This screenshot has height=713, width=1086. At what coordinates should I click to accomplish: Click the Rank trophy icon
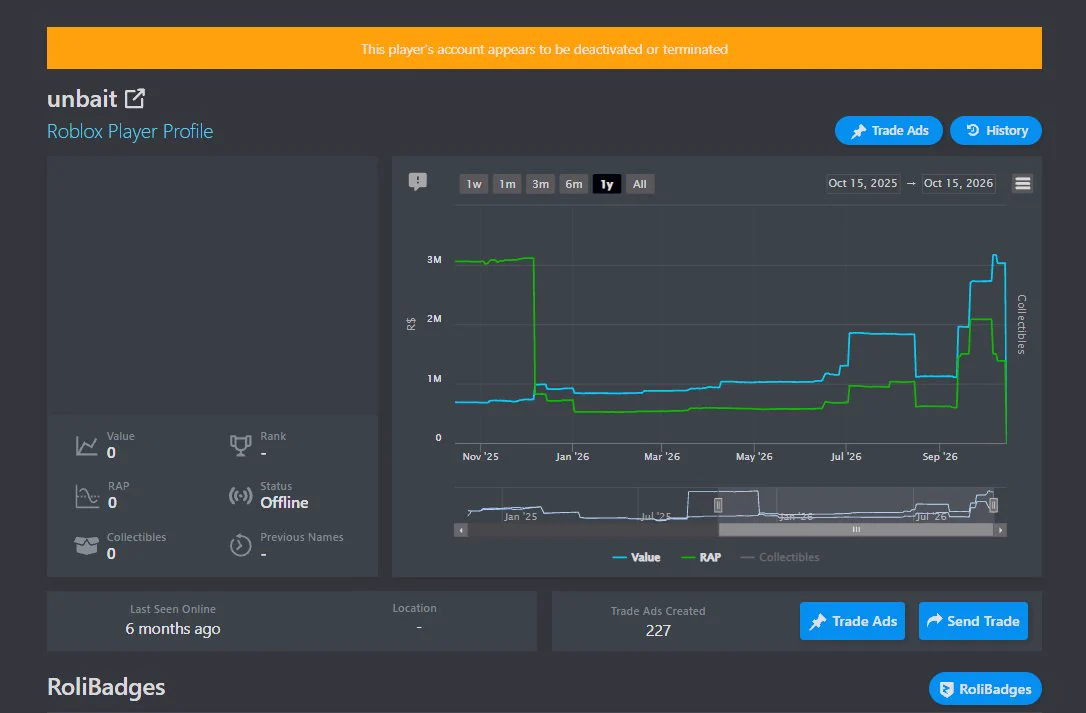pyautogui.click(x=240, y=446)
